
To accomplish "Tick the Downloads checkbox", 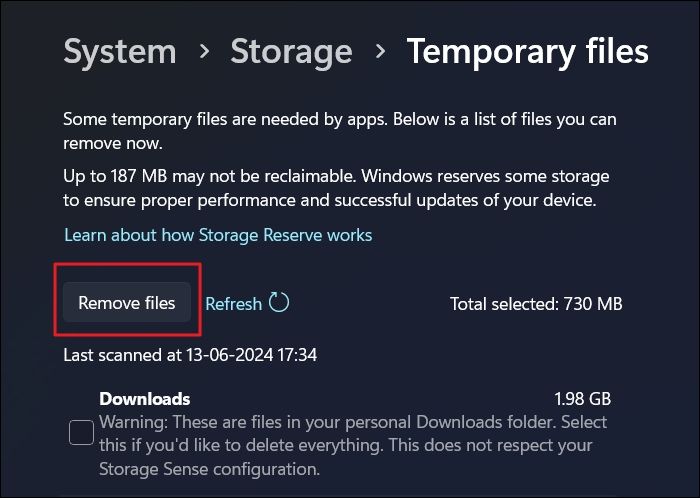I will coord(82,433).
